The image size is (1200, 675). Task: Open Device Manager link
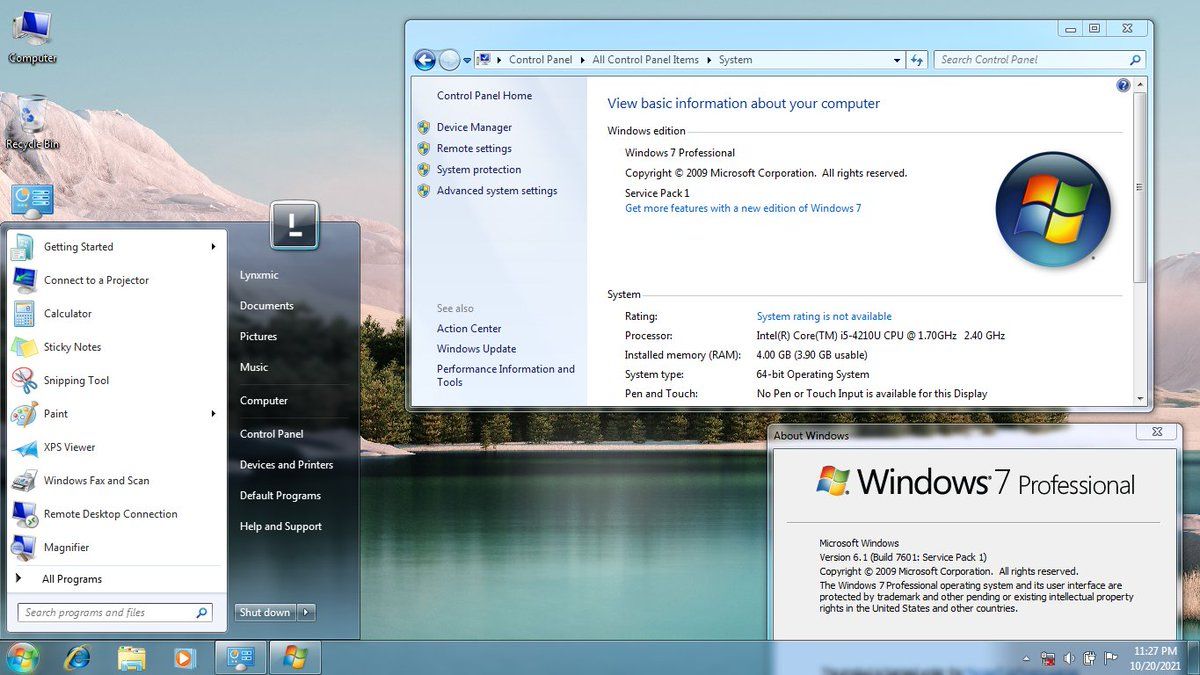tap(474, 128)
